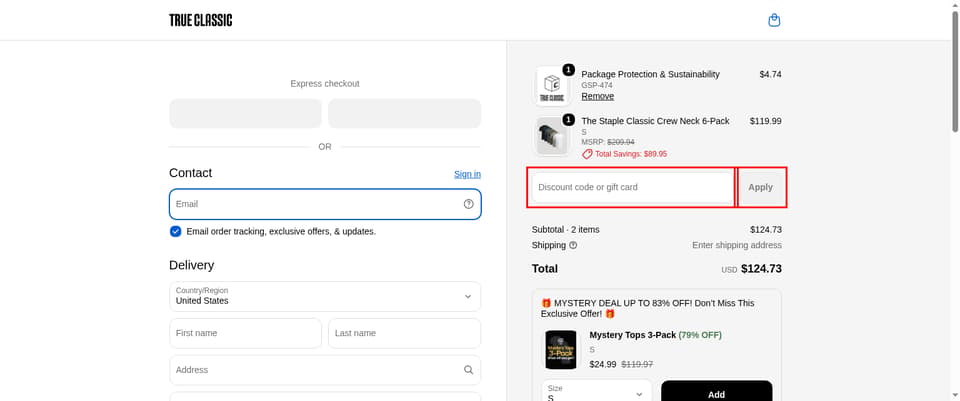Open Staple Classic Crew Neck 6-Pack thumbnail
Screen dimensions: 960x401
[552, 136]
